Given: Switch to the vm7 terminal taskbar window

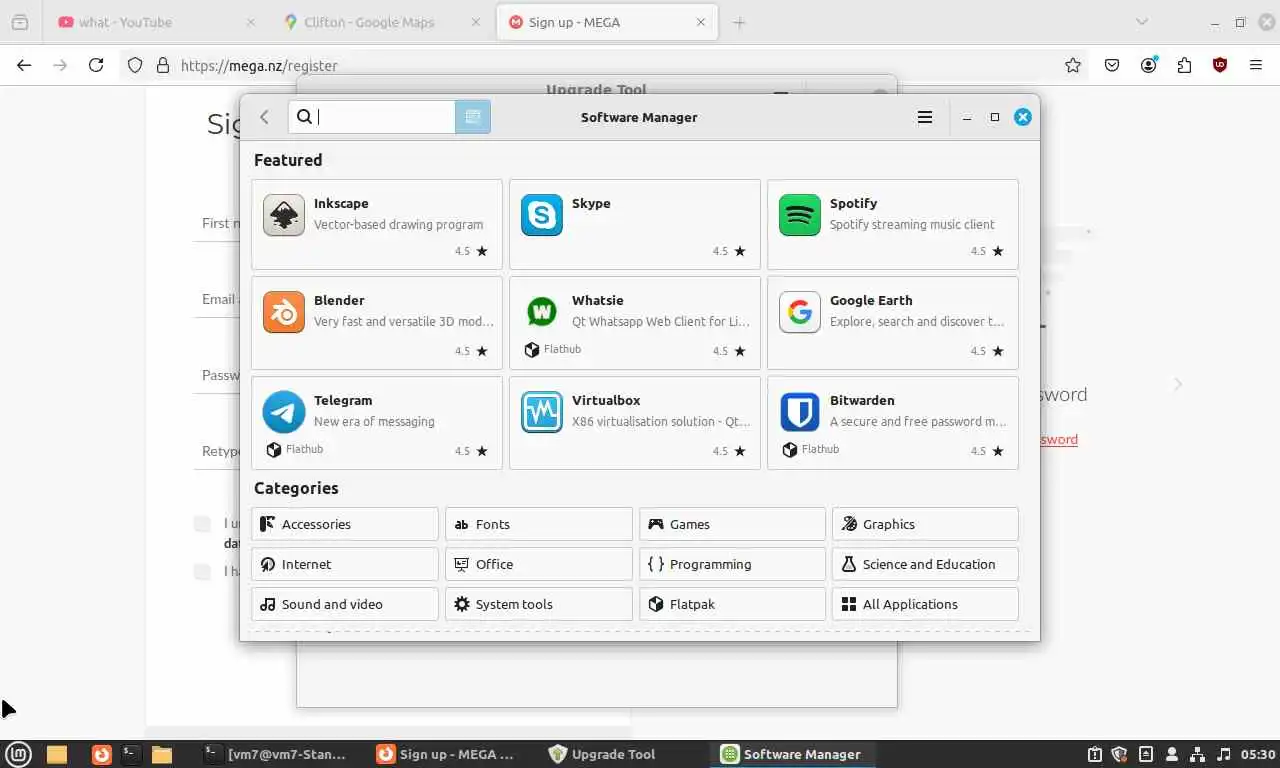Looking at the screenshot, I should 275,754.
